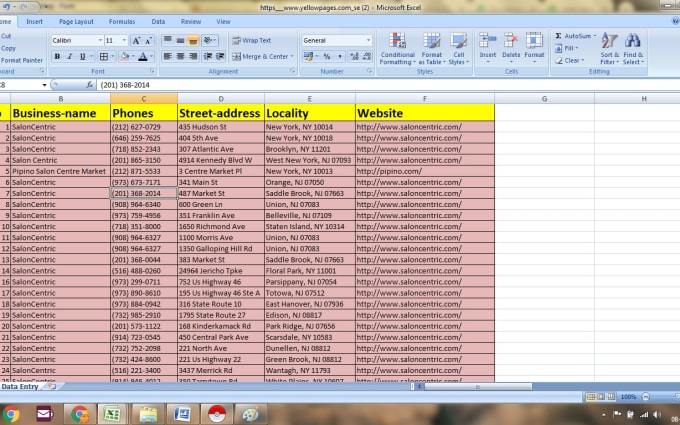This screenshot has height=425, width=680.
Task: Open Conditional Formatting menu
Action: click(397, 49)
